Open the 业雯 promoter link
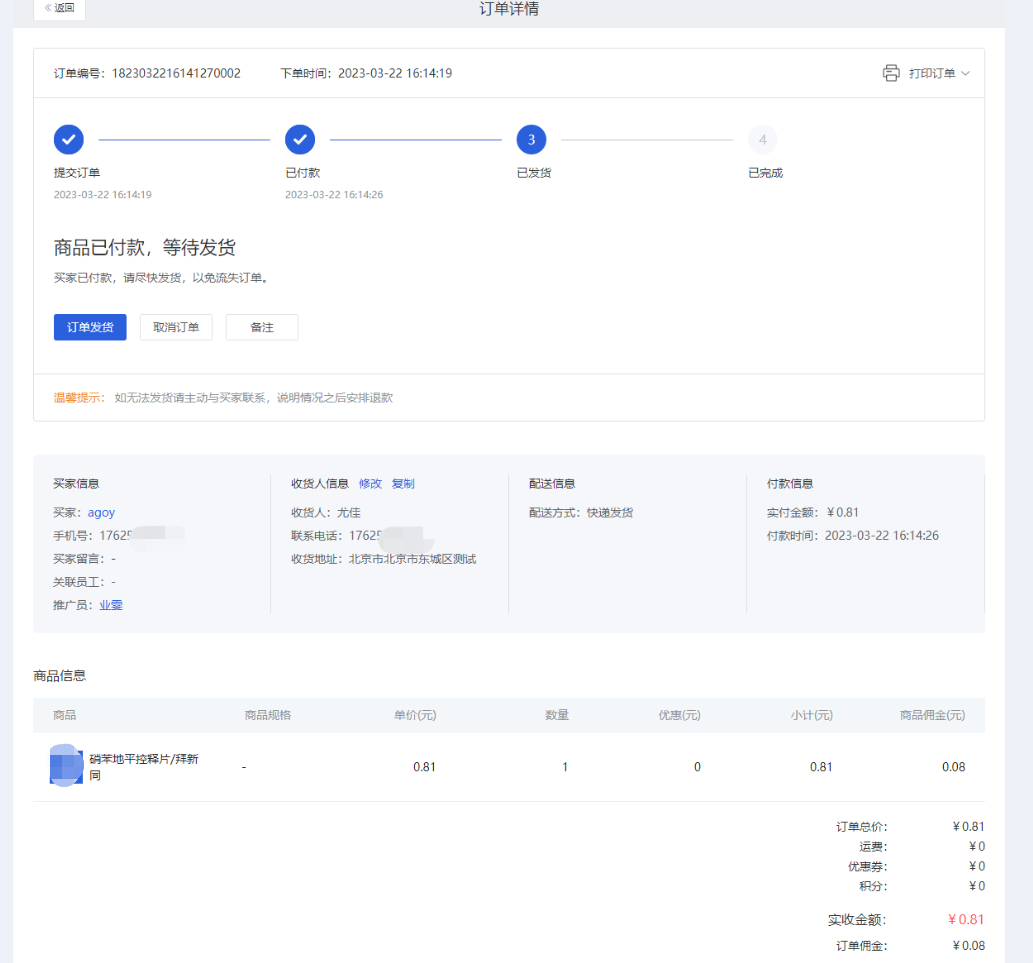 pyautogui.click(x=111, y=605)
